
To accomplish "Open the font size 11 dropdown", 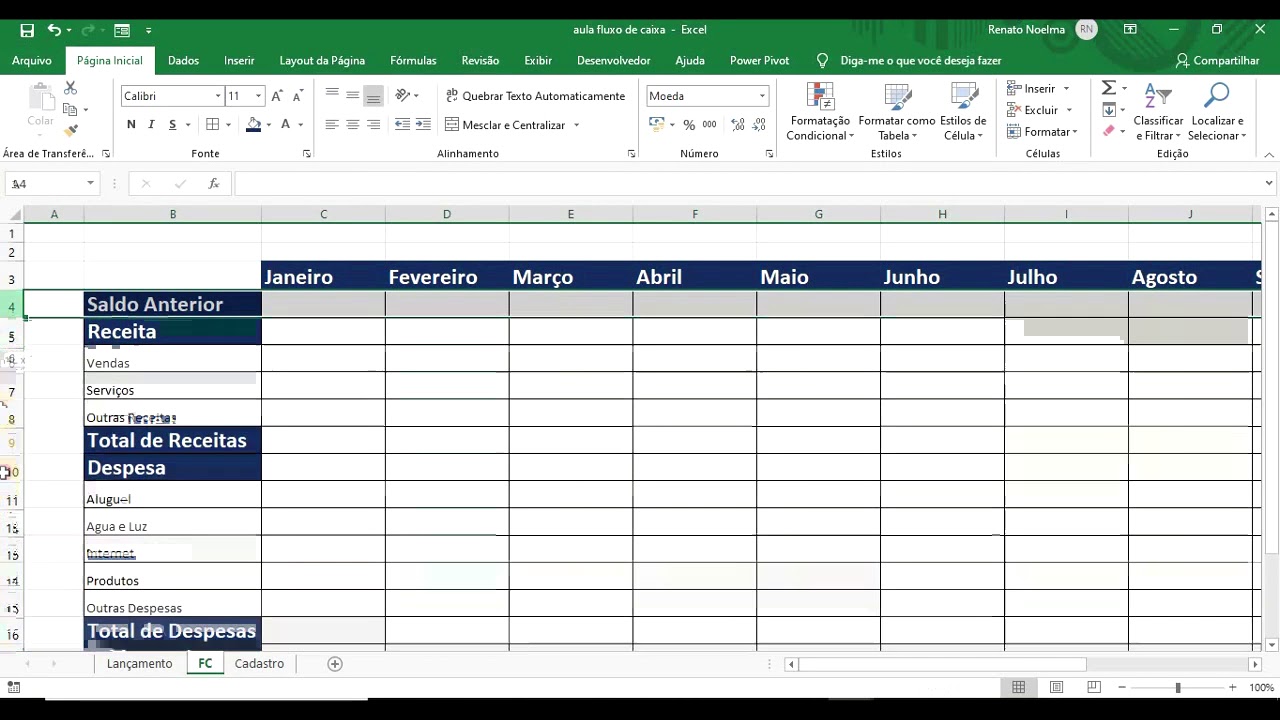I will click(x=258, y=96).
